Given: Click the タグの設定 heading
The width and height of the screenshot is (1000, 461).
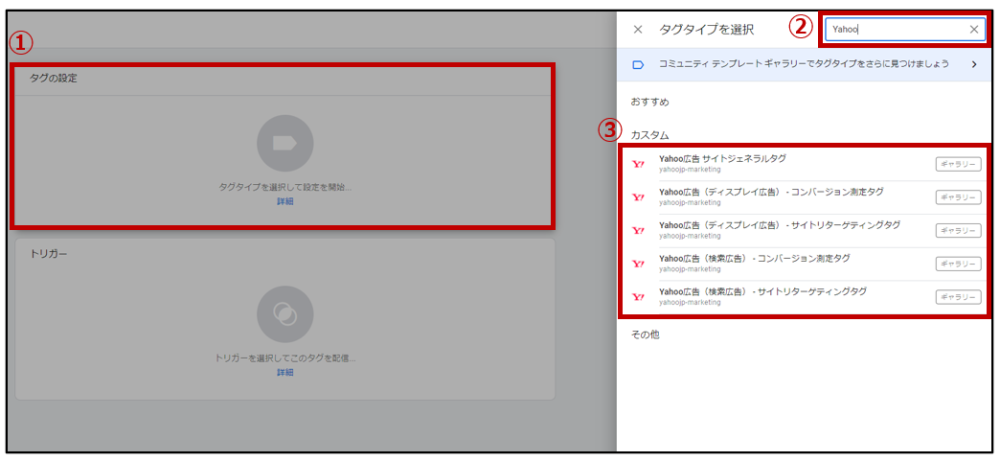Looking at the screenshot, I should (x=54, y=78).
